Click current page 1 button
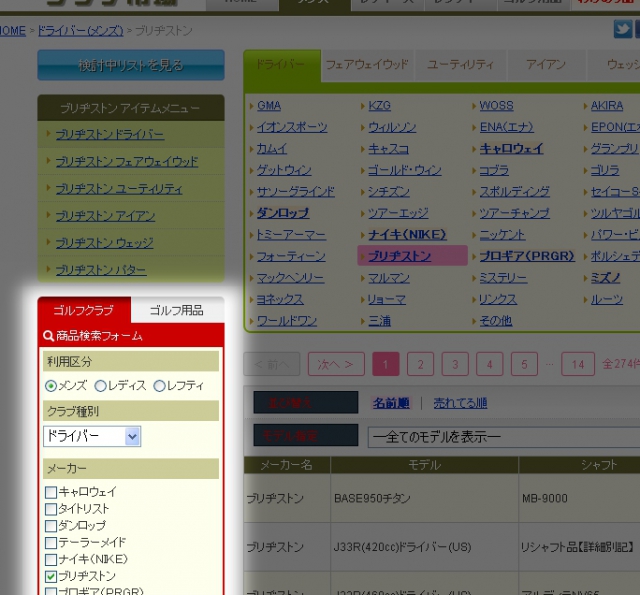Screen dimensions: 640x595 [386, 364]
